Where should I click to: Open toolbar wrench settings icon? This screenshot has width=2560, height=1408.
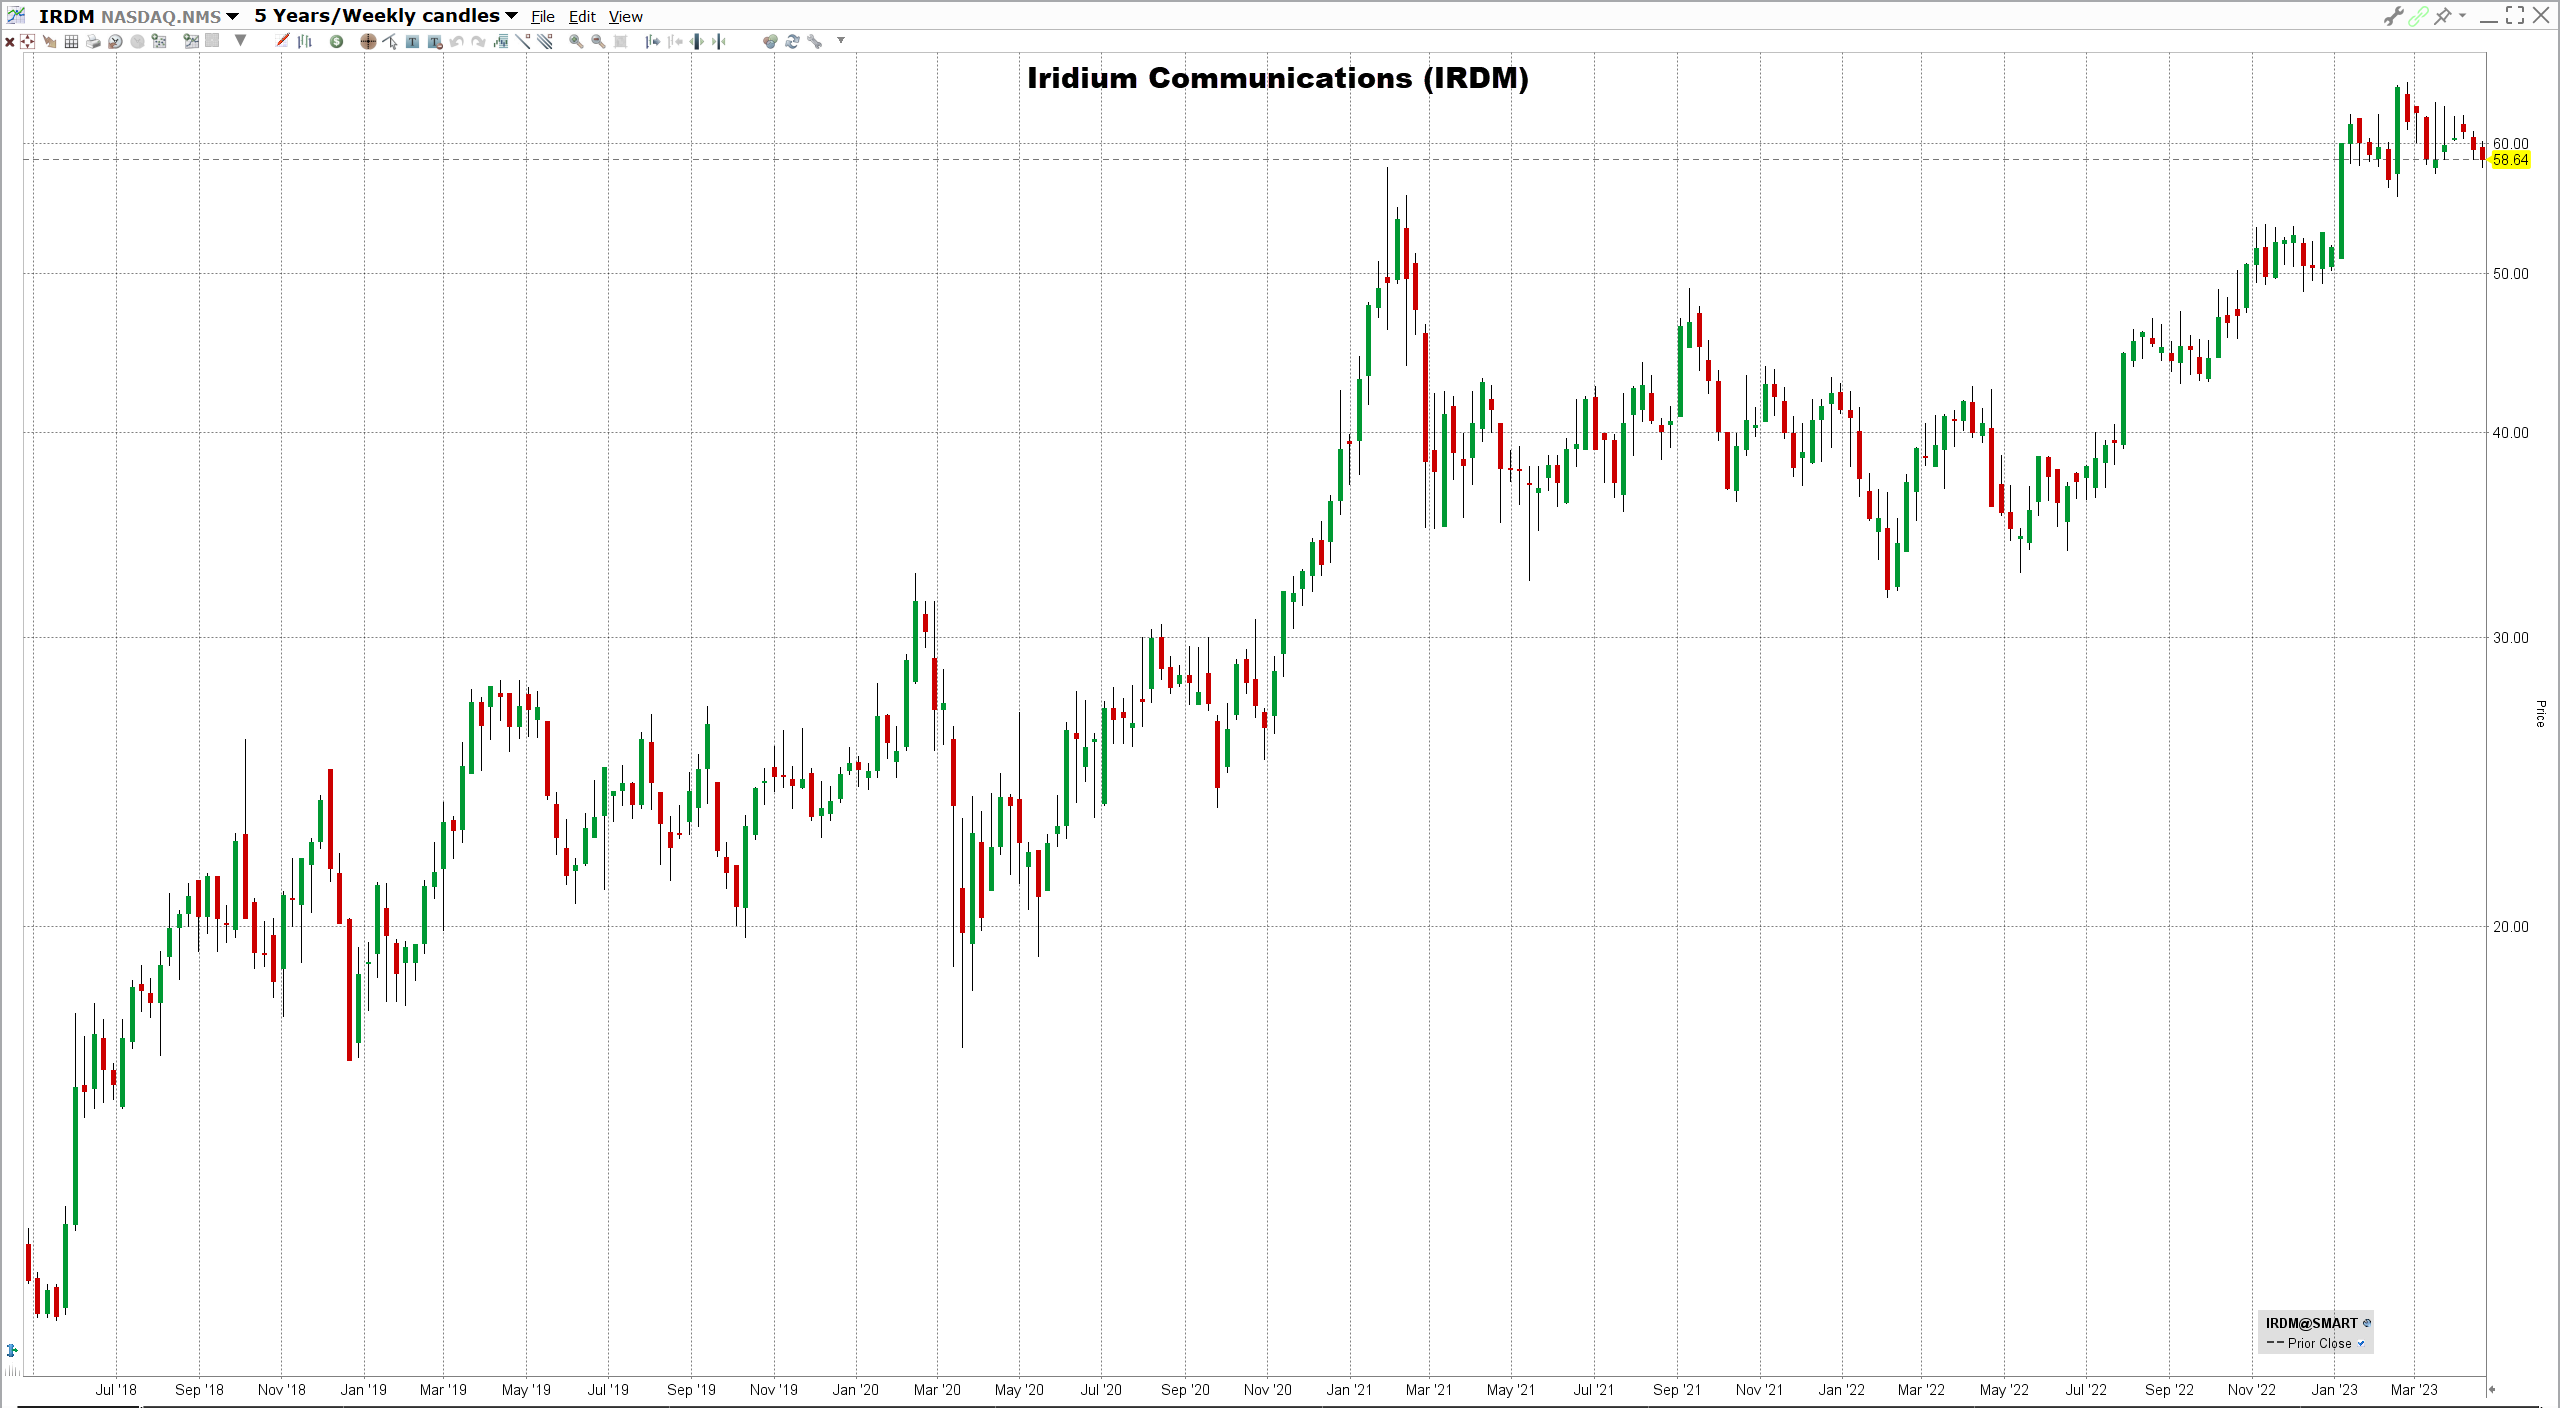pos(814,41)
